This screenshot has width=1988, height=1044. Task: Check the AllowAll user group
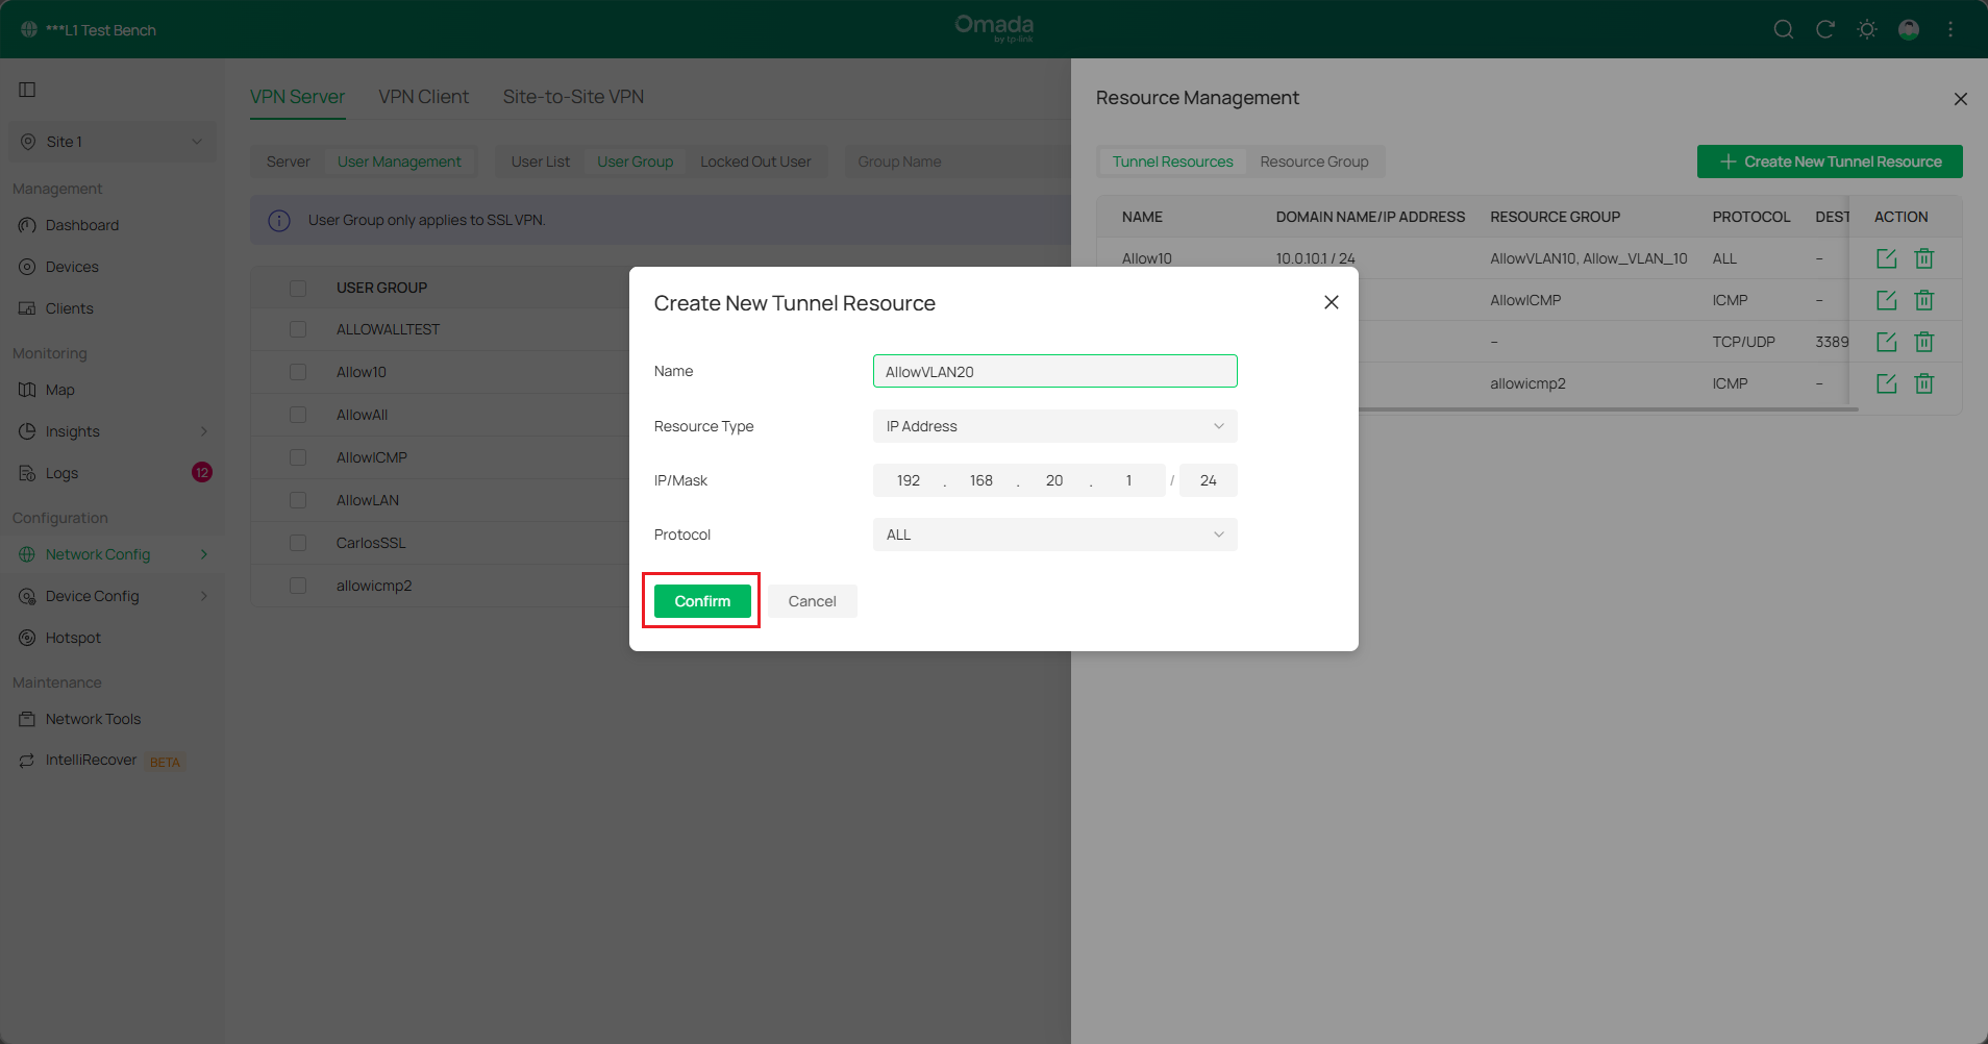[298, 414]
